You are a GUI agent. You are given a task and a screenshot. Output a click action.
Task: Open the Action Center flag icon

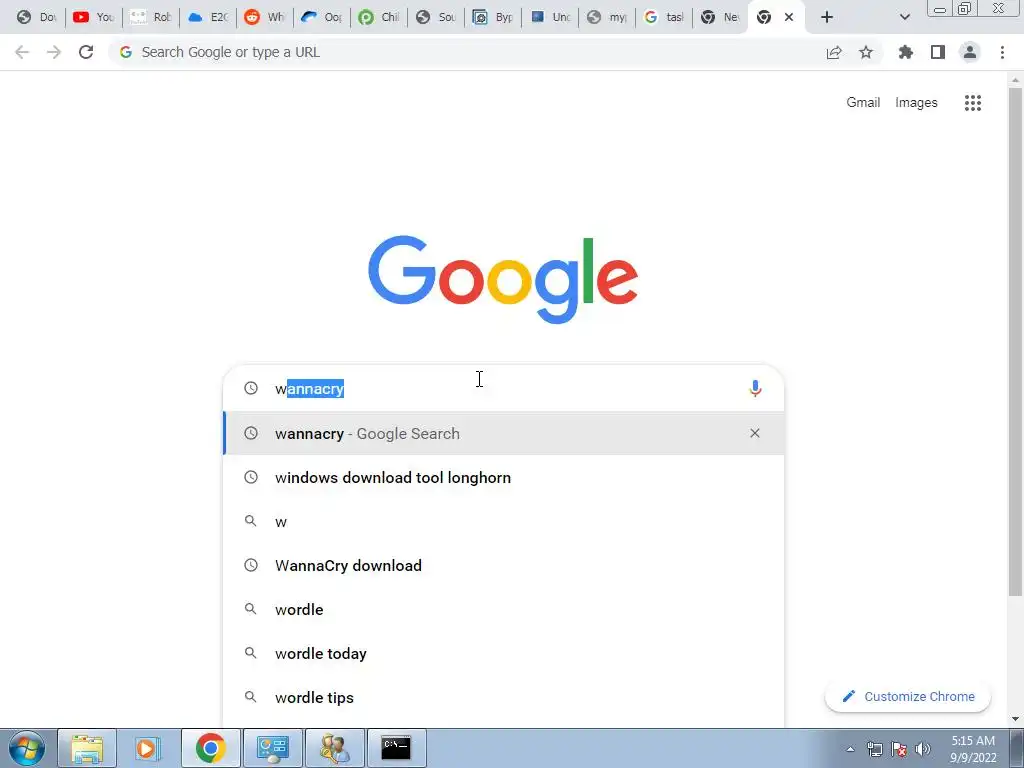(x=899, y=749)
